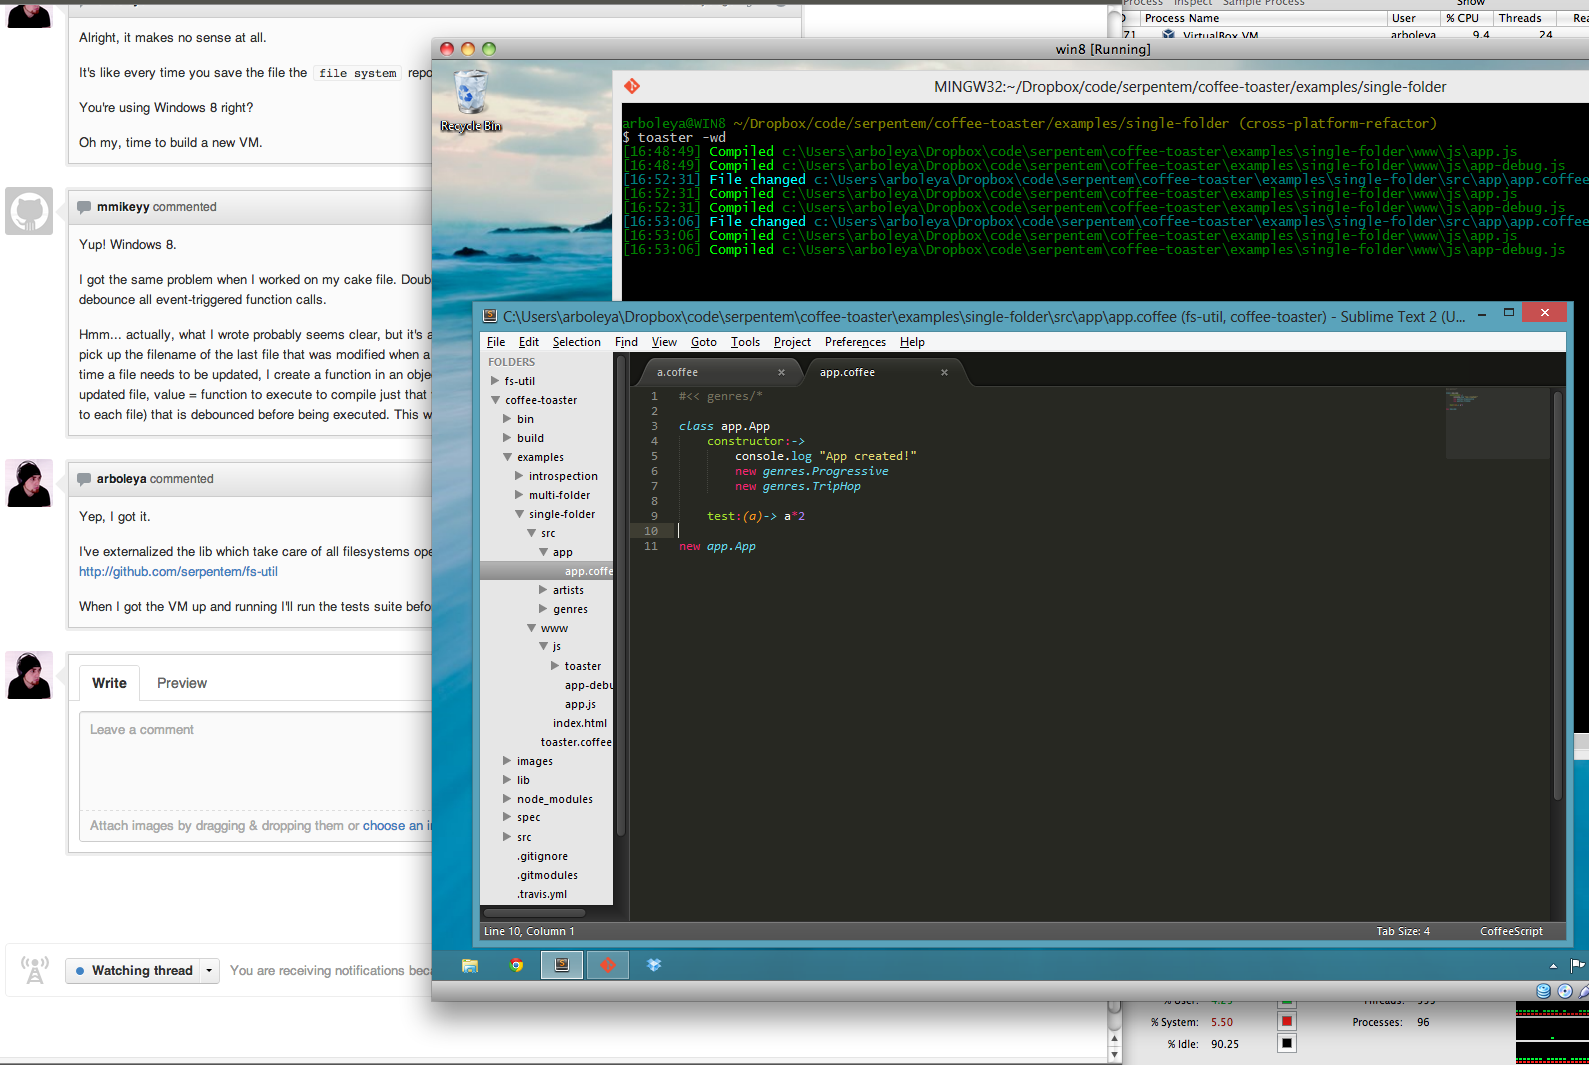Click the editor vertical scrollbar in Sublime
Image resolution: width=1589 pixels, height=1065 pixels.
click(1557, 594)
